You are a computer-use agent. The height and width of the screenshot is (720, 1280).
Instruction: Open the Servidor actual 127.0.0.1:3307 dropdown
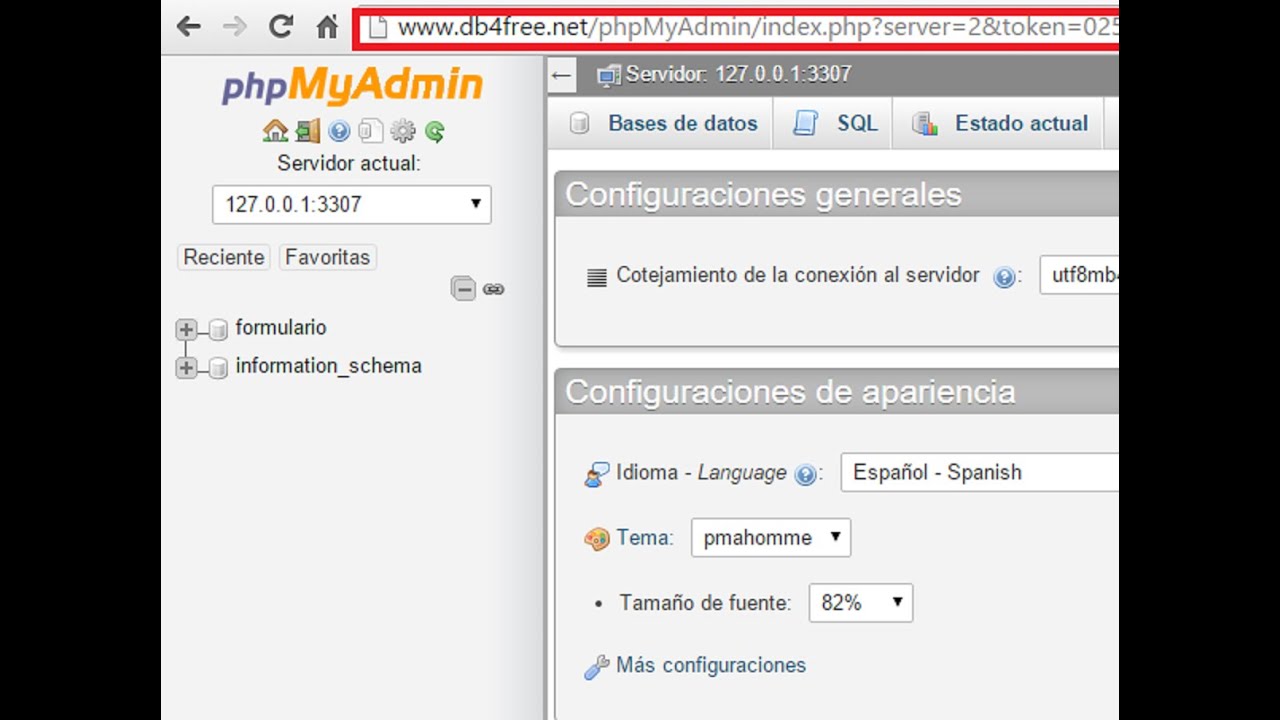tap(351, 204)
